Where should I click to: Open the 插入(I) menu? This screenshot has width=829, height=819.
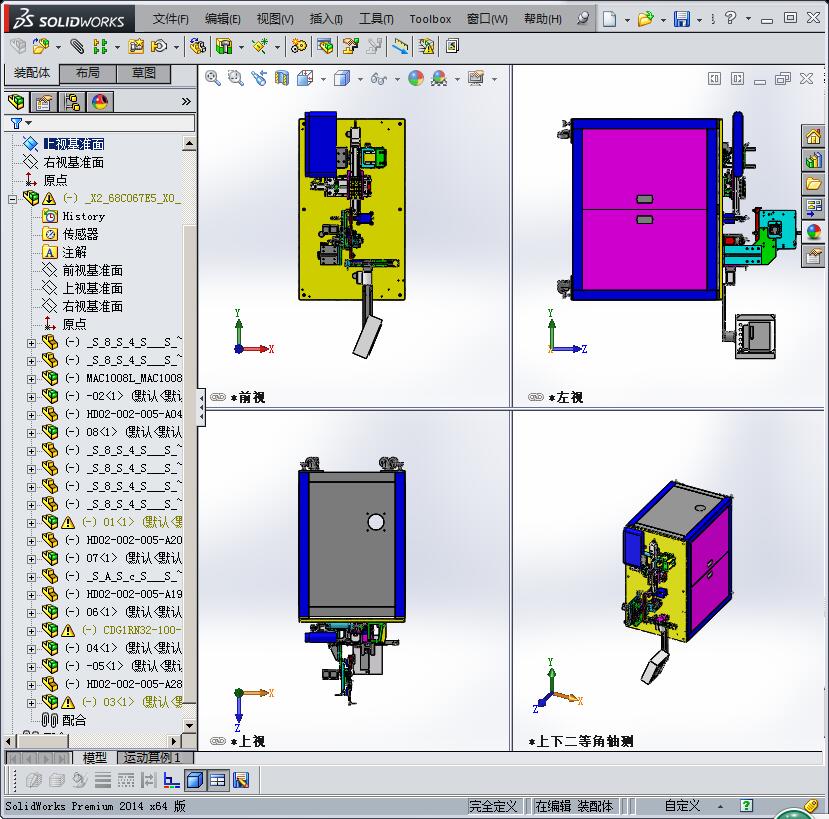pyautogui.click(x=326, y=20)
